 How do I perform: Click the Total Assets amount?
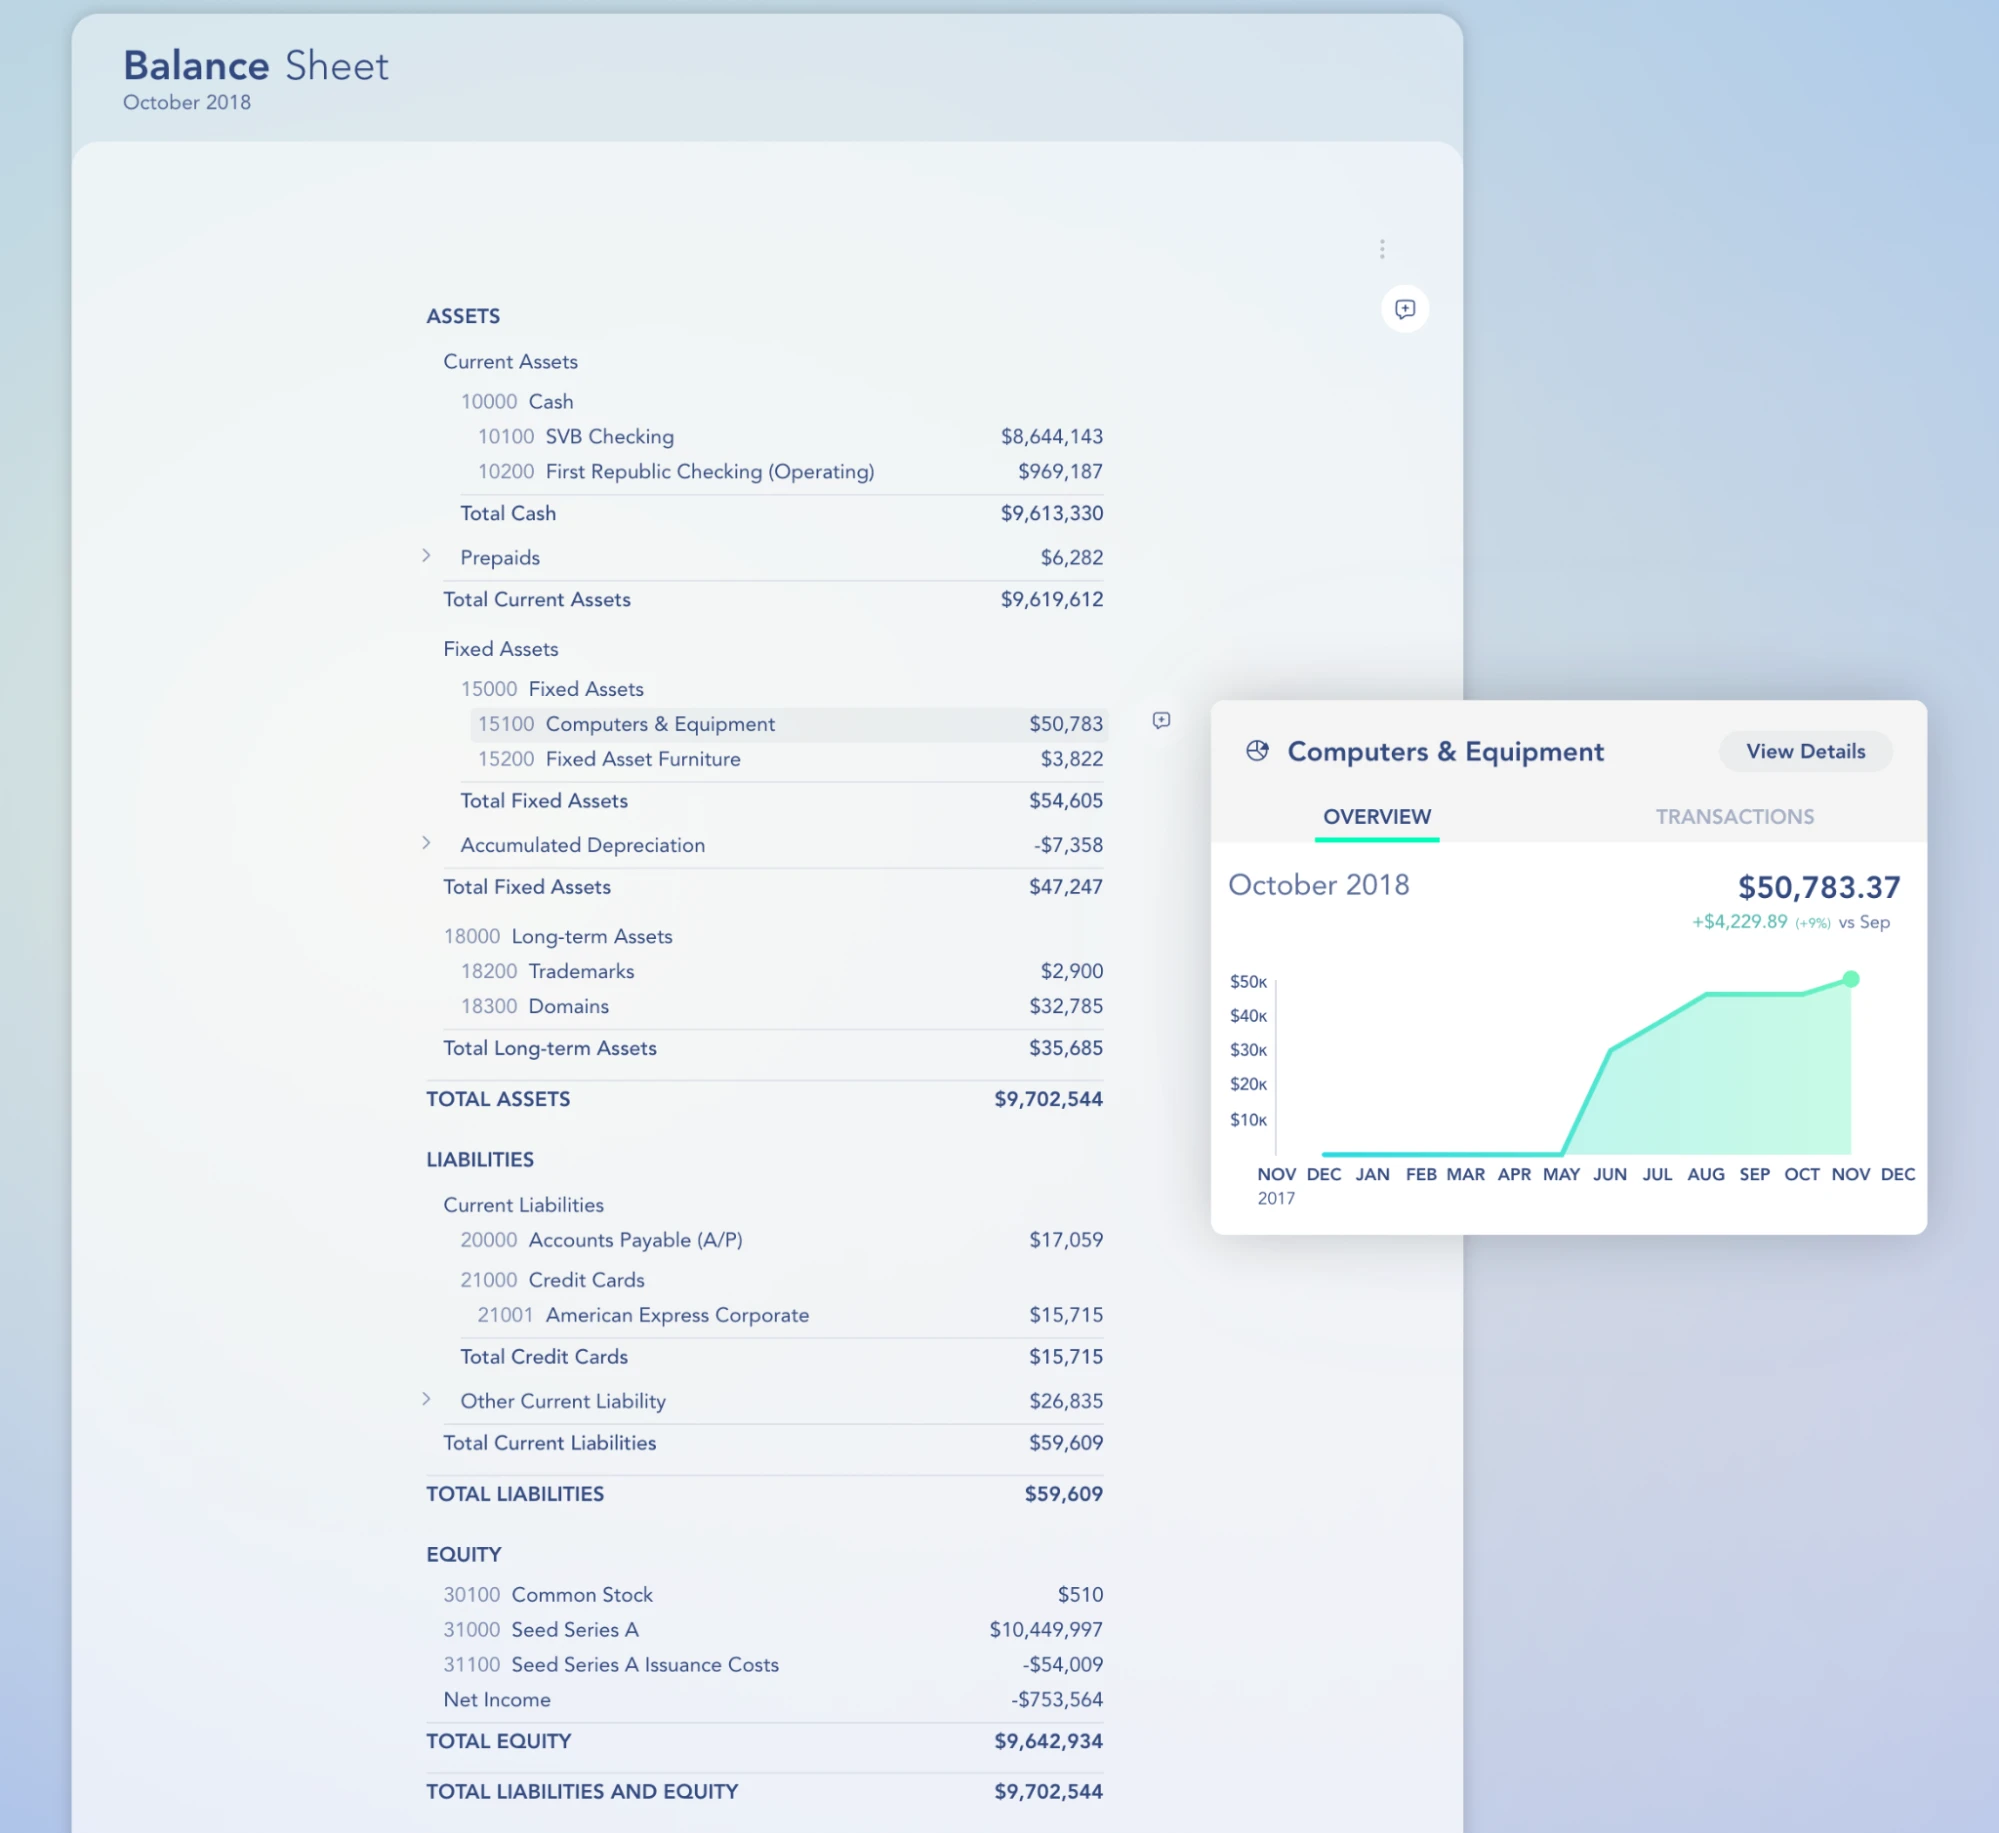pos(1046,1098)
